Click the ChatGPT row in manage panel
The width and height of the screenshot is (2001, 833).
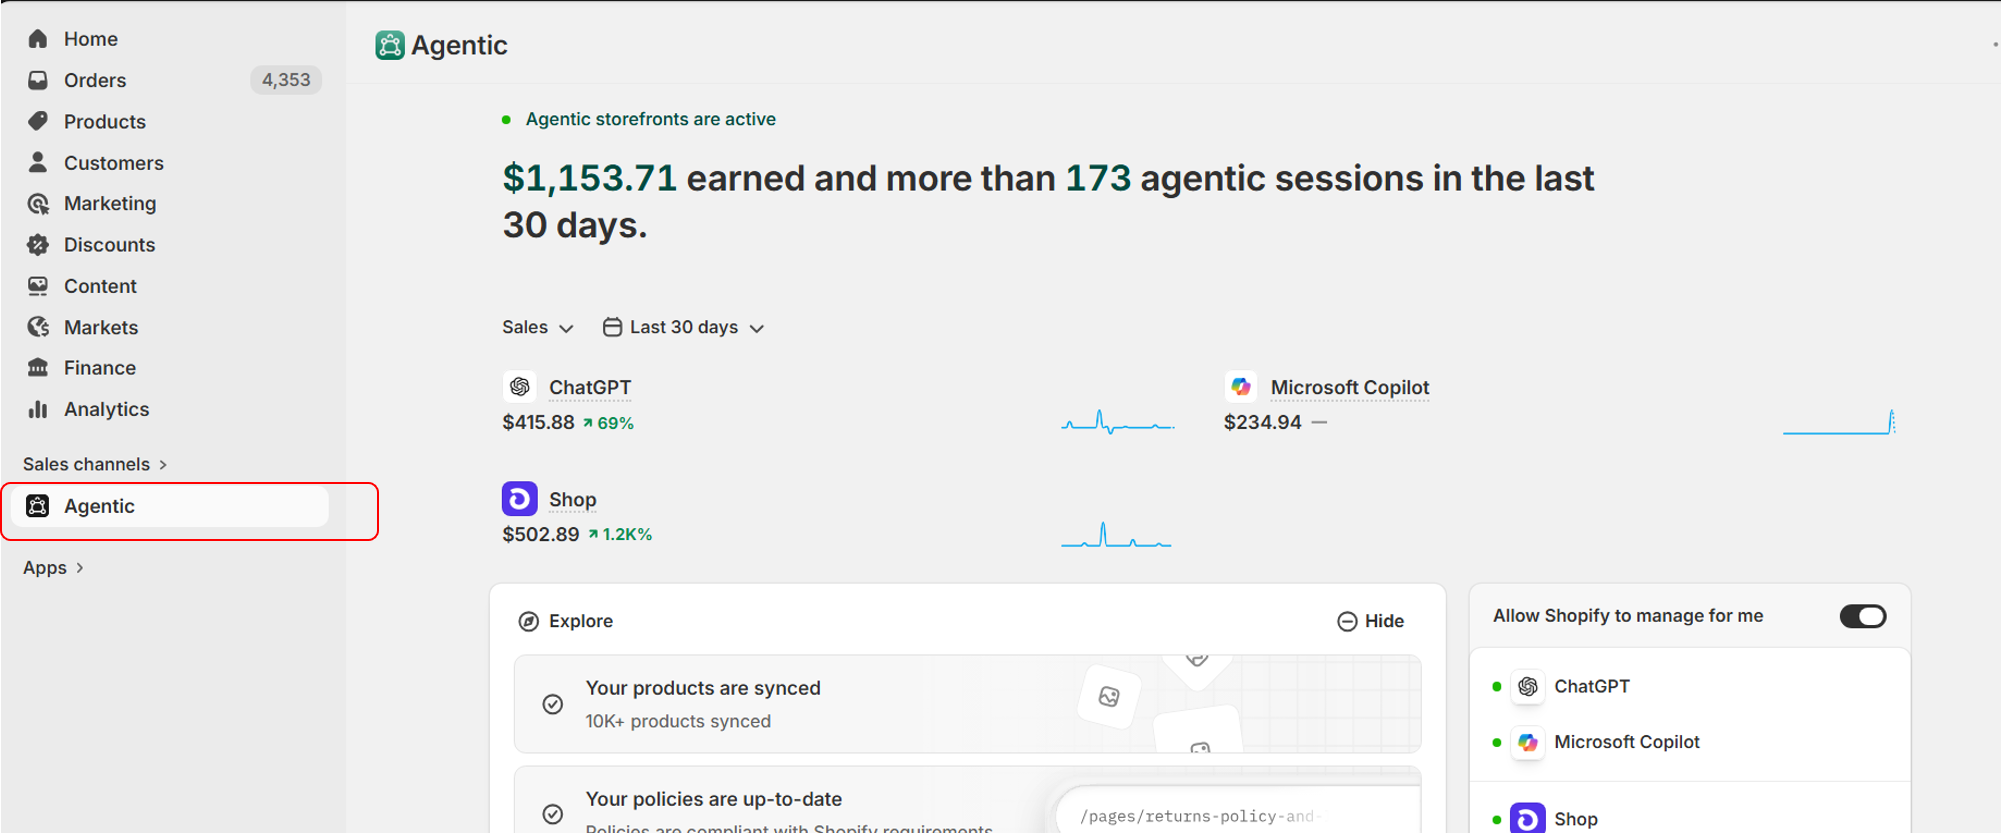pyautogui.click(x=1690, y=687)
